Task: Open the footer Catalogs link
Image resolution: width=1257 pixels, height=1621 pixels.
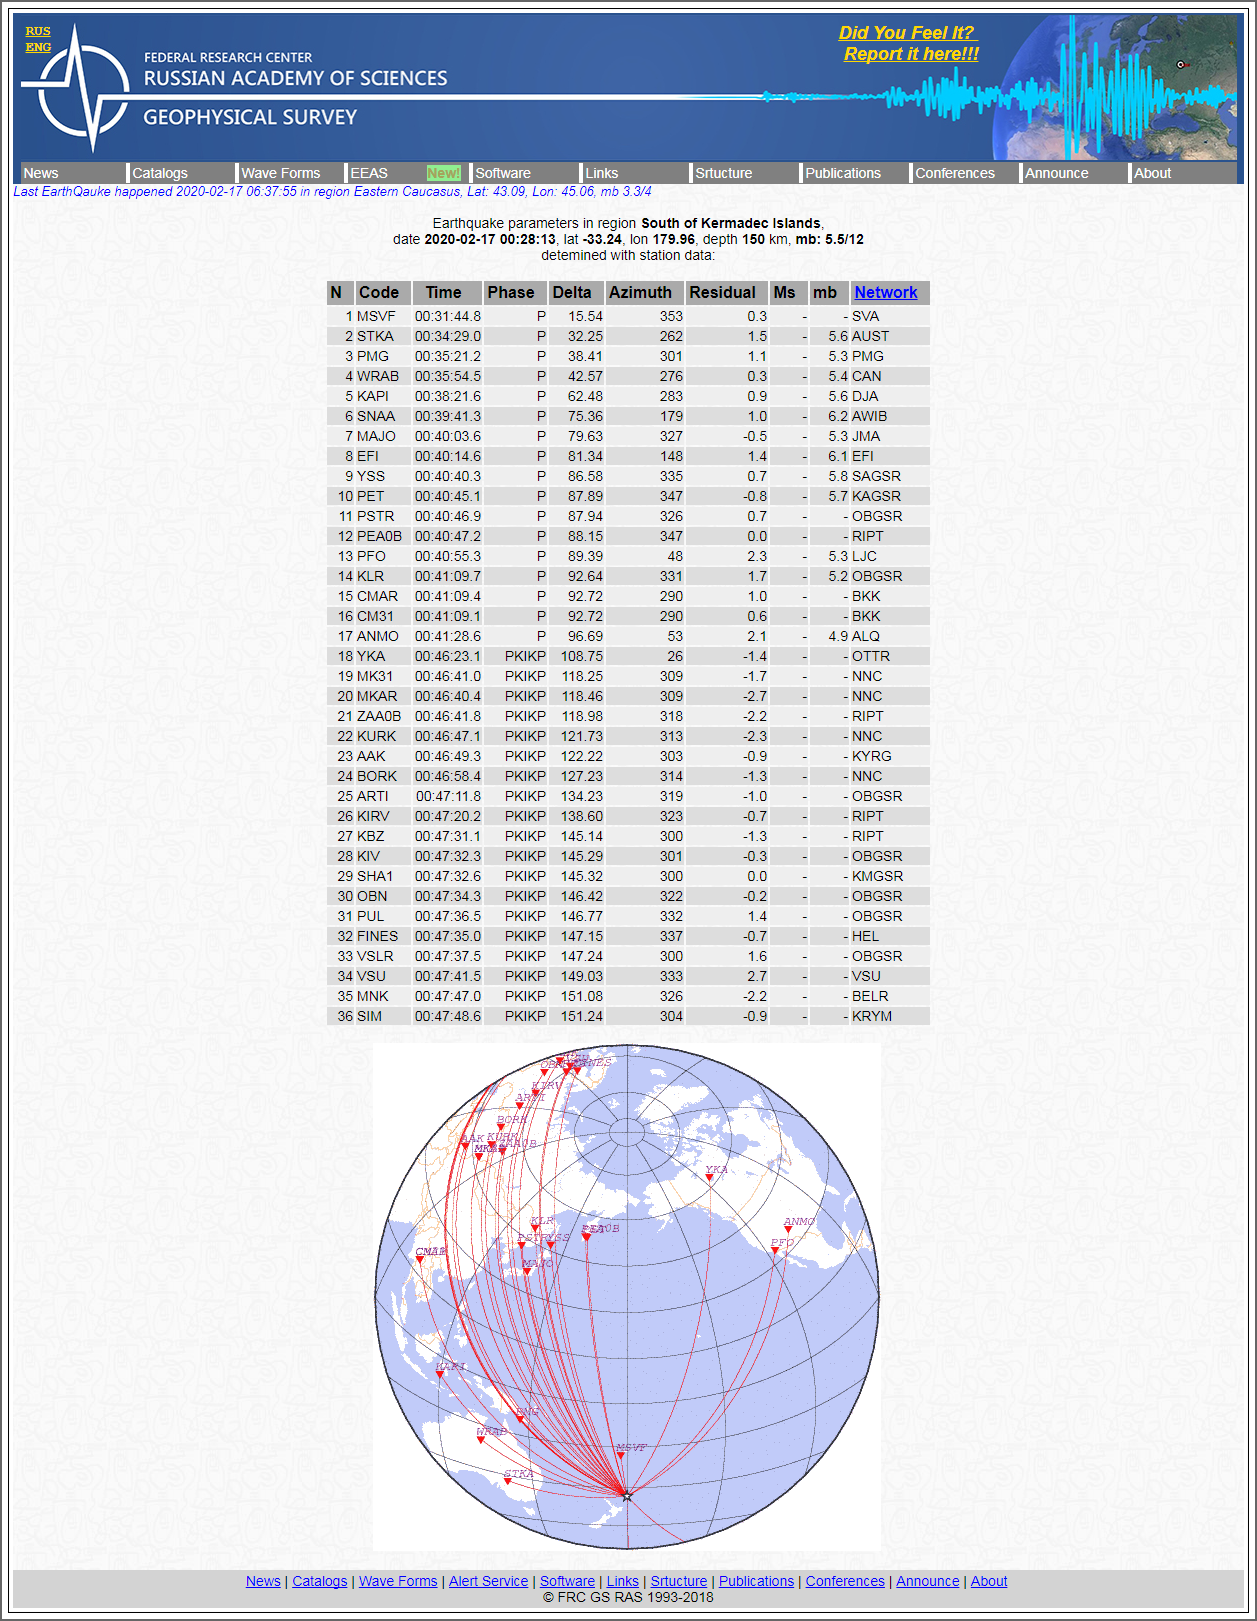Action: [320, 1581]
